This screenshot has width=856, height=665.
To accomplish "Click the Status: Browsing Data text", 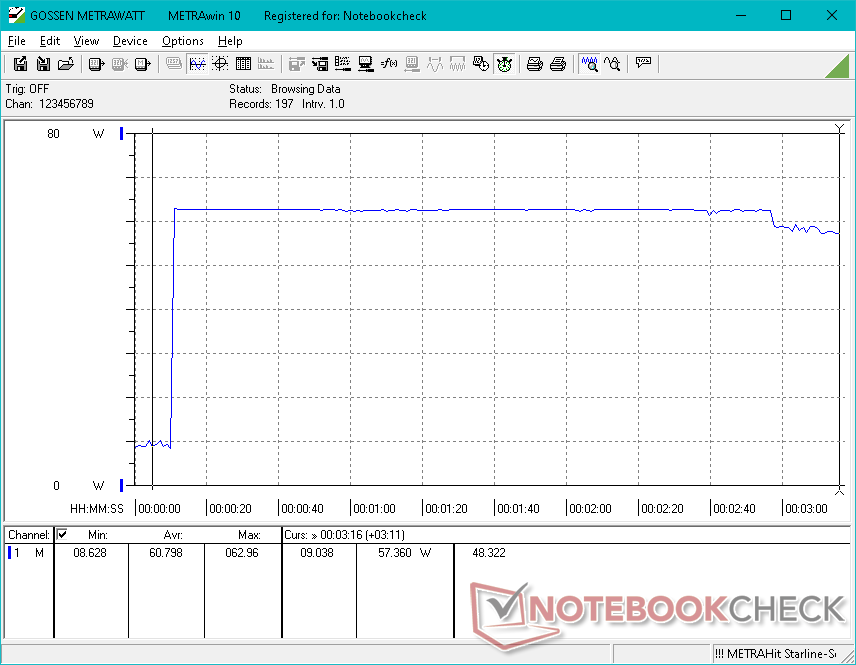I will click(284, 88).
